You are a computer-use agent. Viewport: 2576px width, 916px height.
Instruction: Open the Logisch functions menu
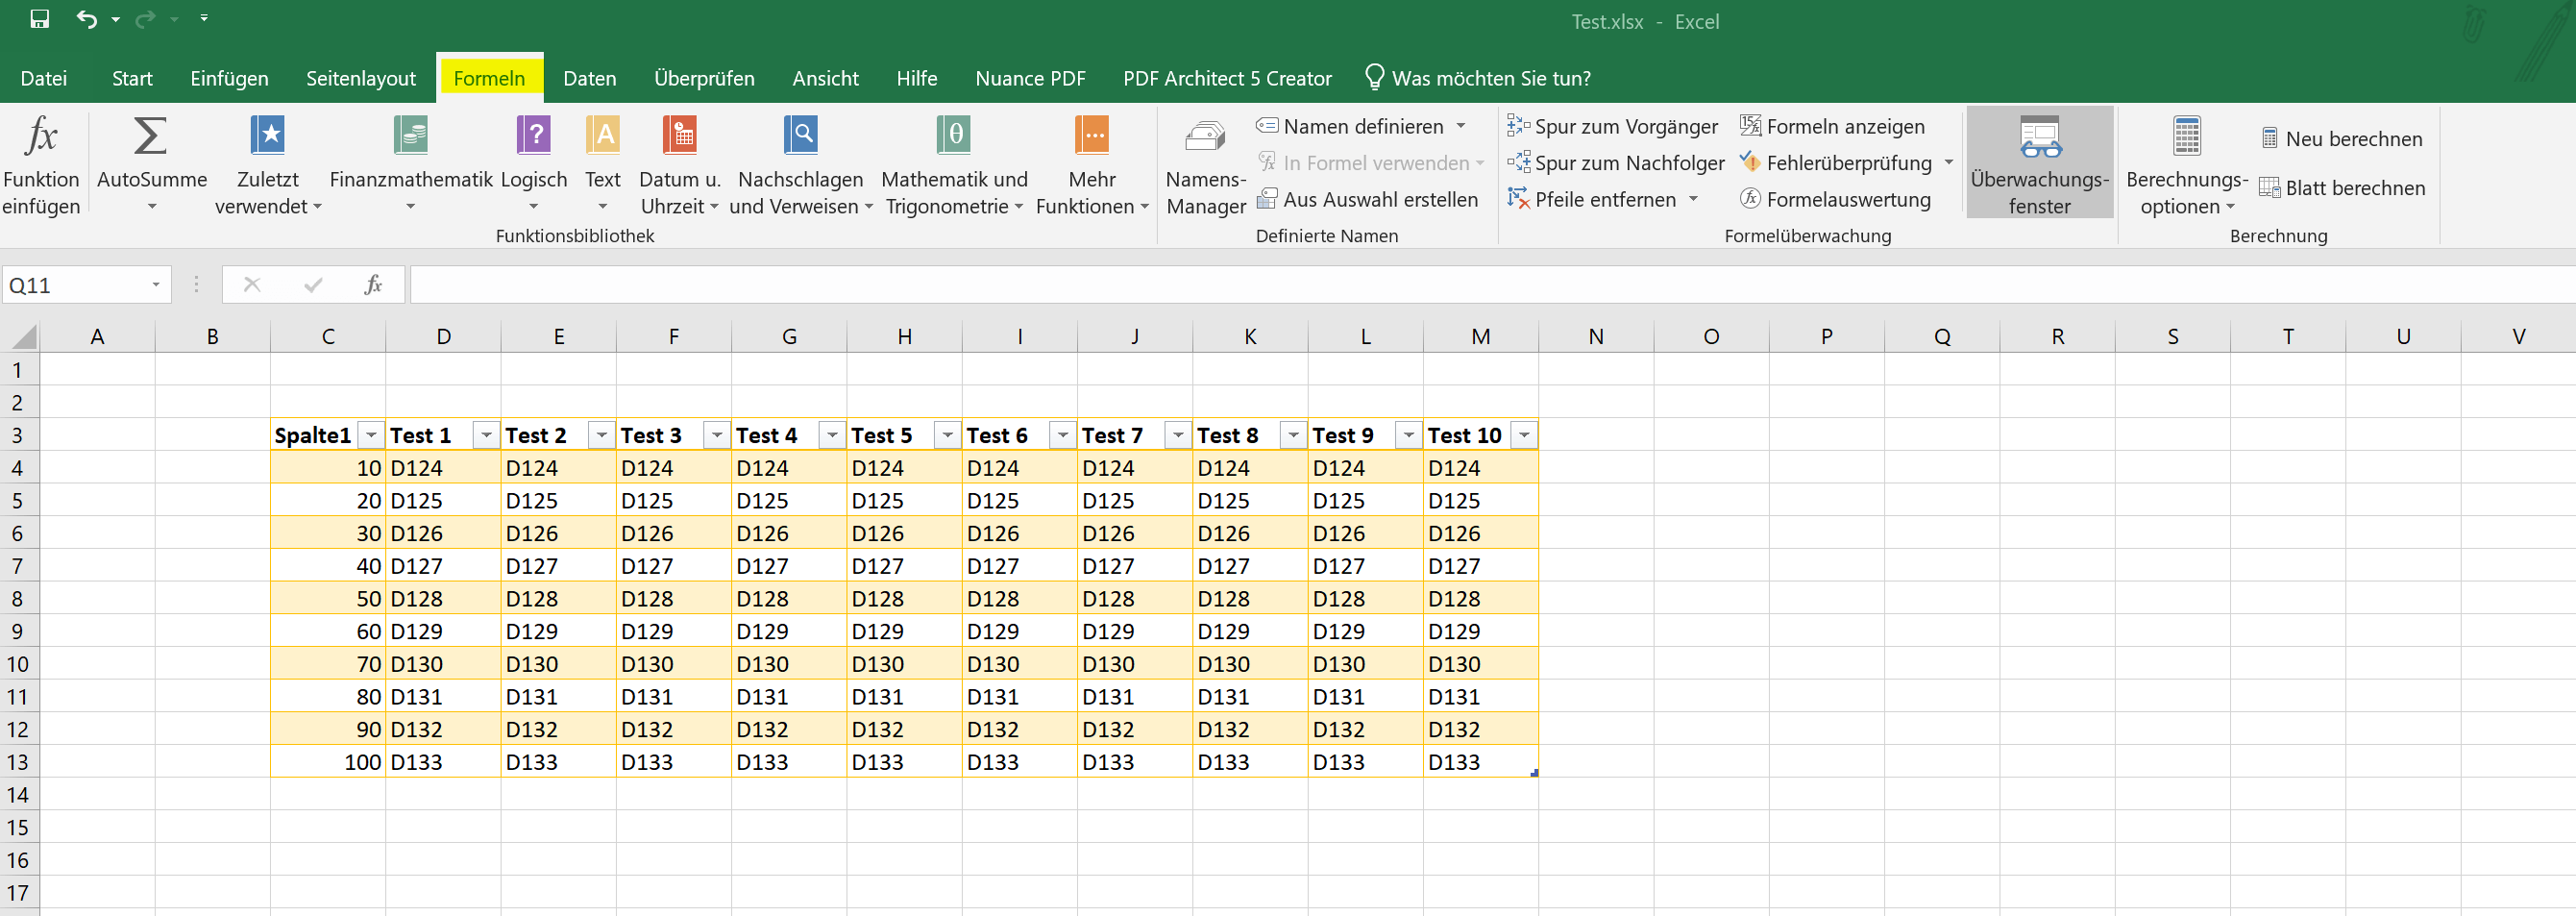533,163
